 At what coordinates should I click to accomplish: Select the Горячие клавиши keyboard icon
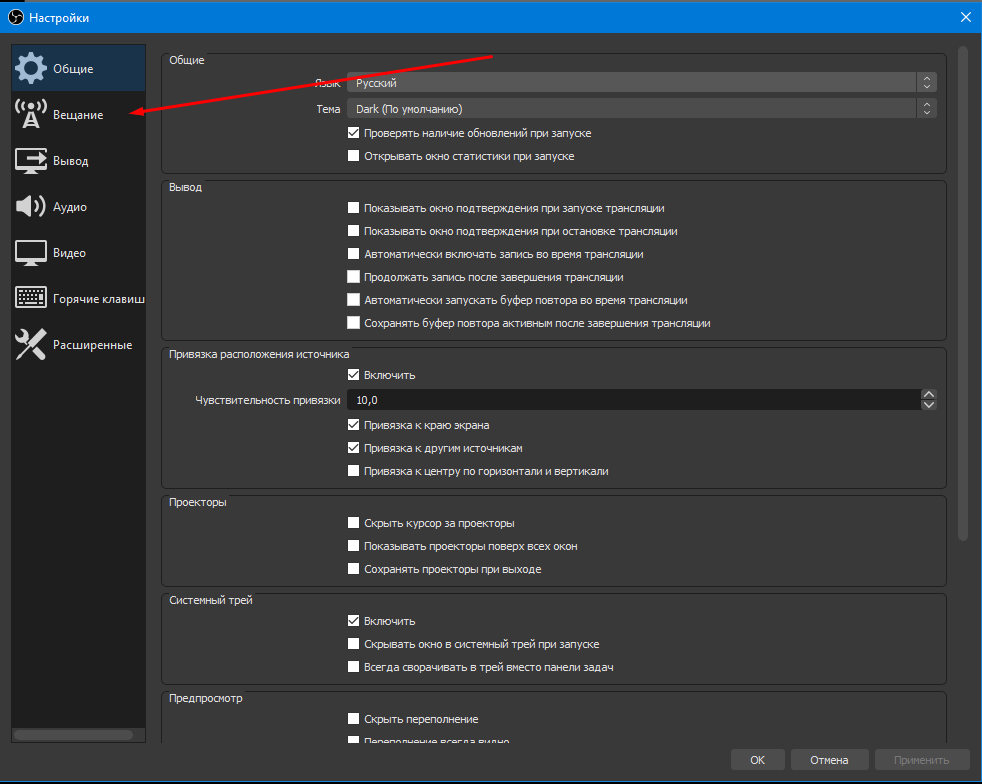(31, 299)
